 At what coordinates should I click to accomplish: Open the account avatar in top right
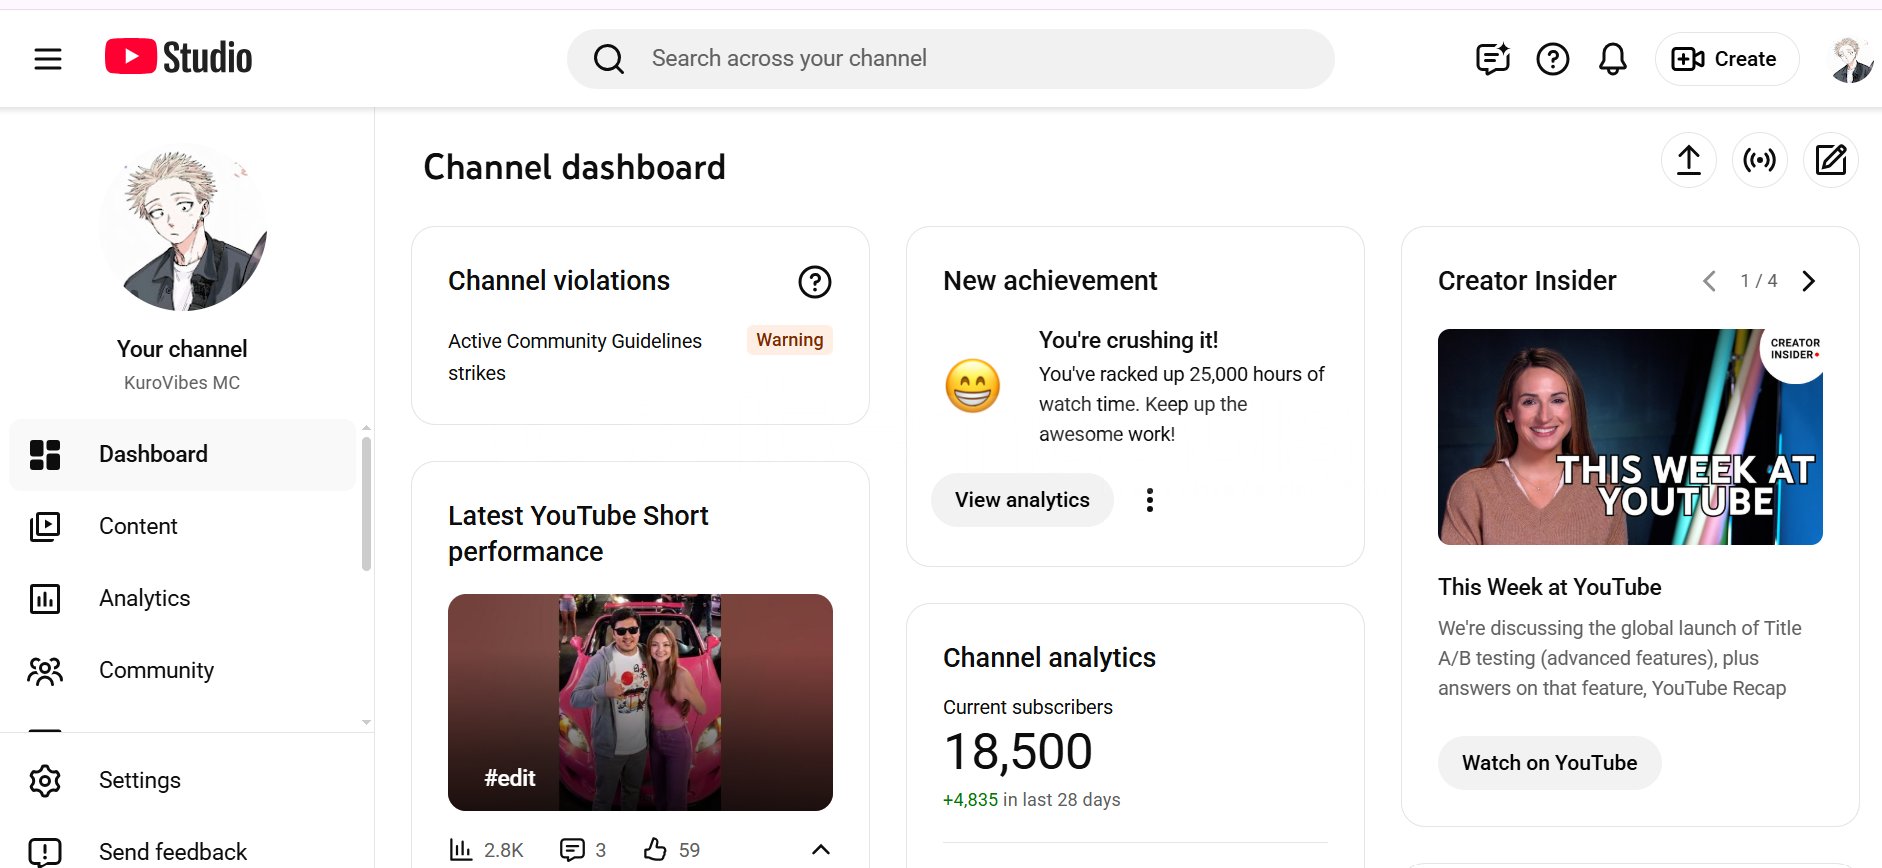click(x=1851, y=60)
